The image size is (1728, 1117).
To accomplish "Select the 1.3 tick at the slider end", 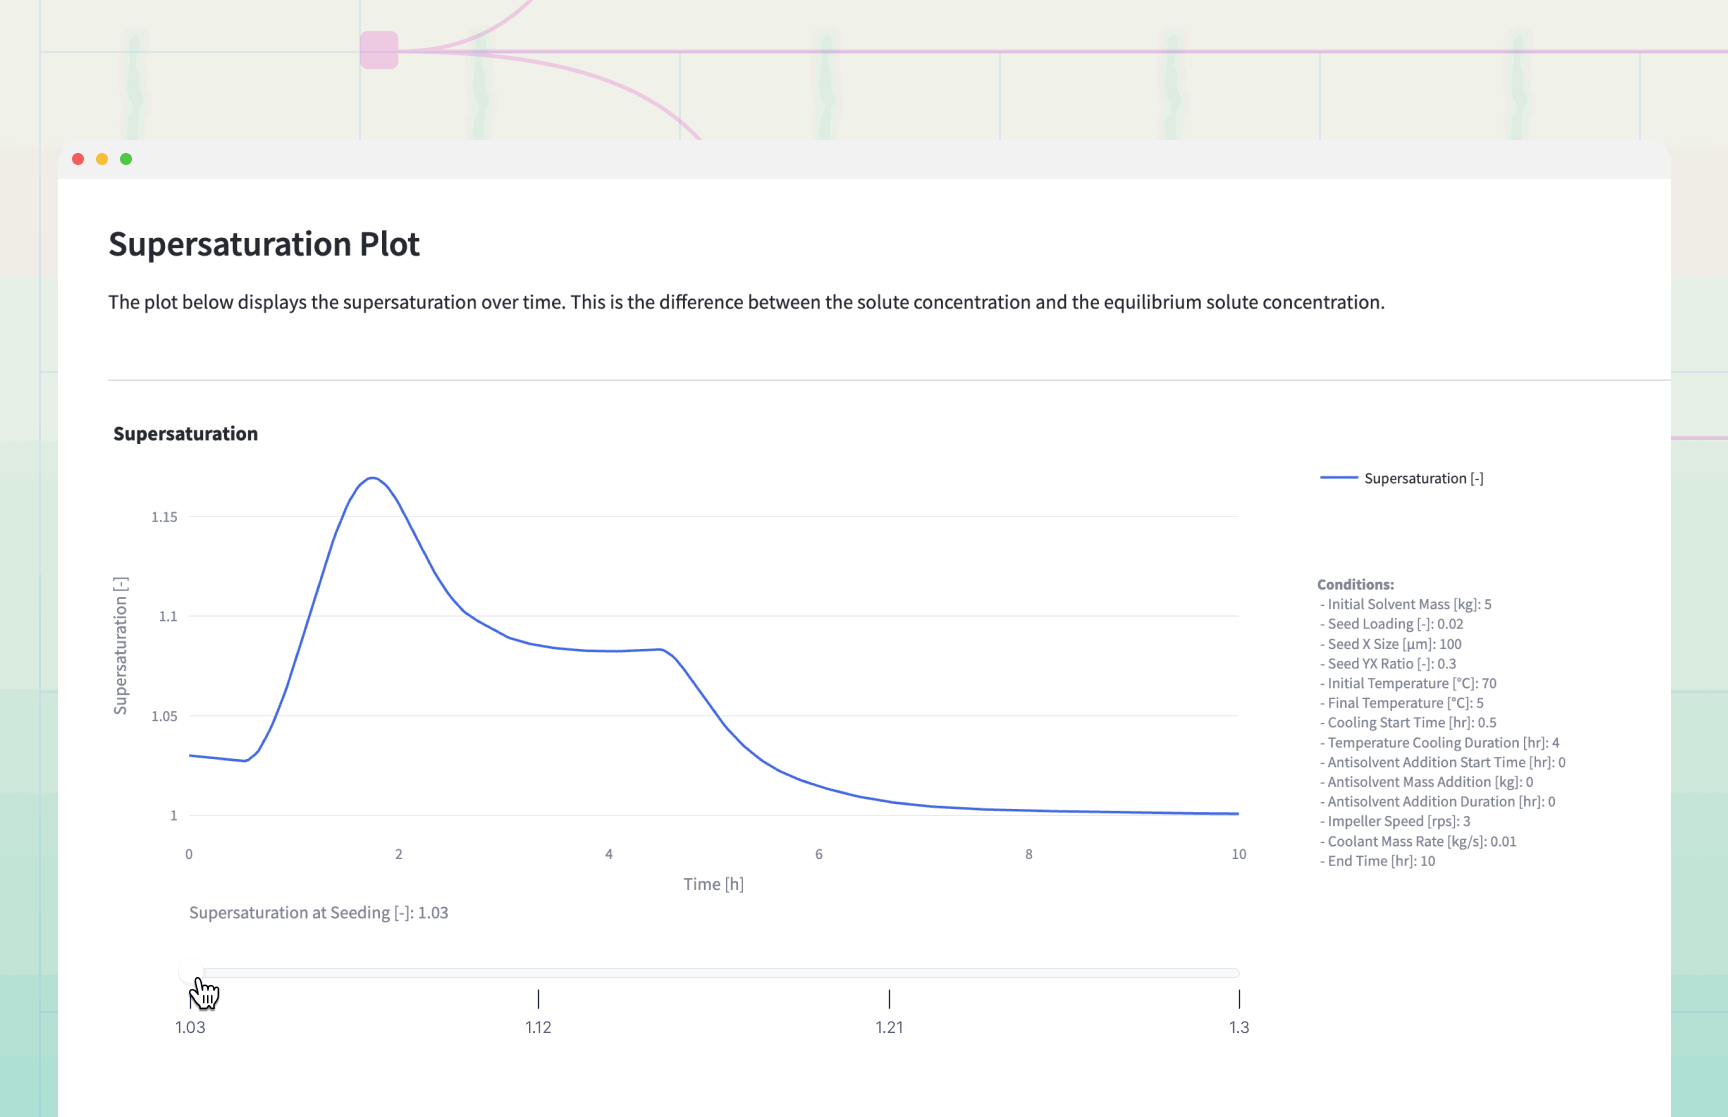I will pos(1239,999).
